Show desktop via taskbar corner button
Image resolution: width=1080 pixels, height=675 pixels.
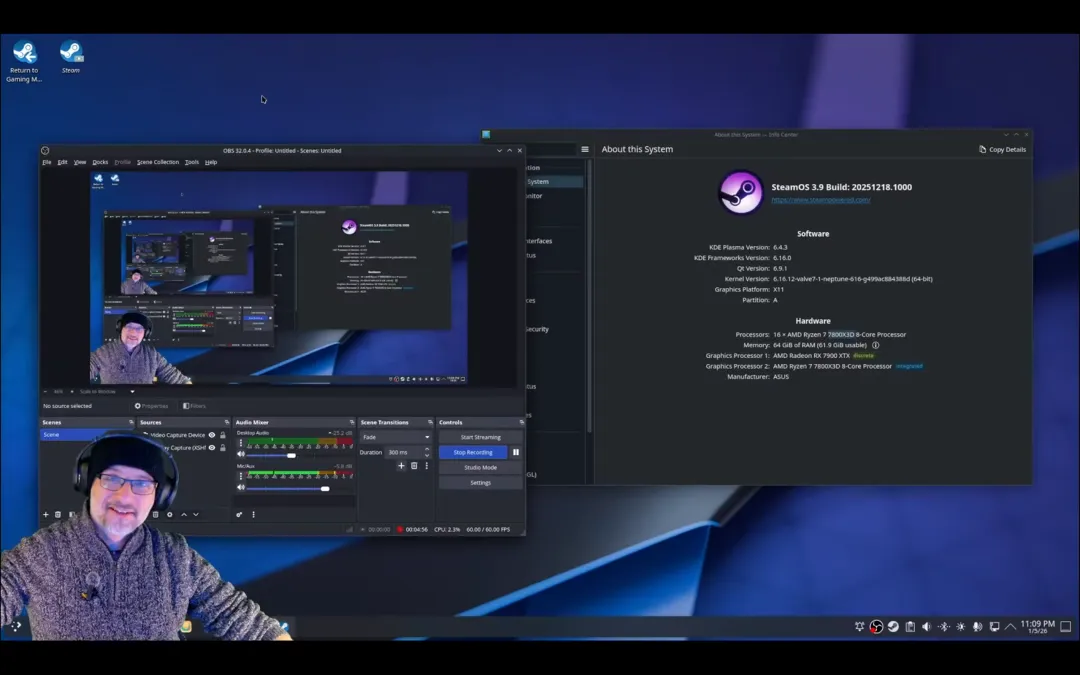click(1066, 626)
